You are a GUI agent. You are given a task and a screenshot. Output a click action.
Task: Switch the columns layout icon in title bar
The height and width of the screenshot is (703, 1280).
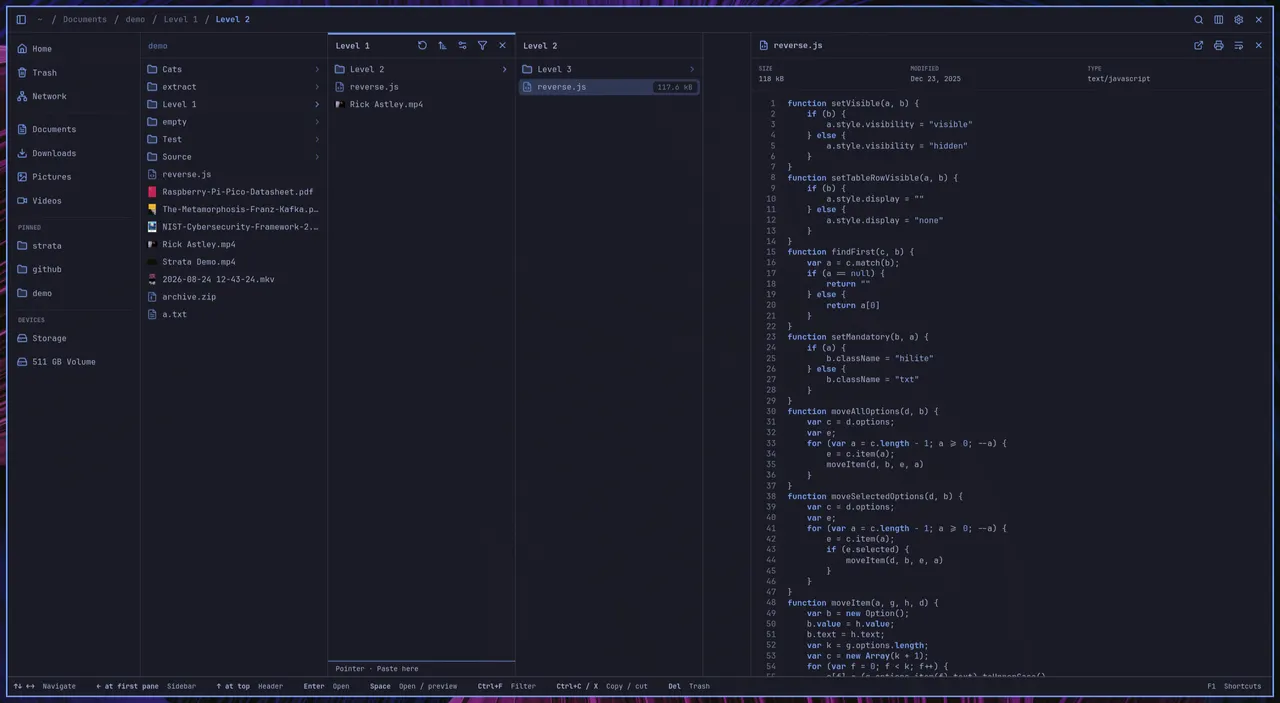click(x=1219, y=19)
